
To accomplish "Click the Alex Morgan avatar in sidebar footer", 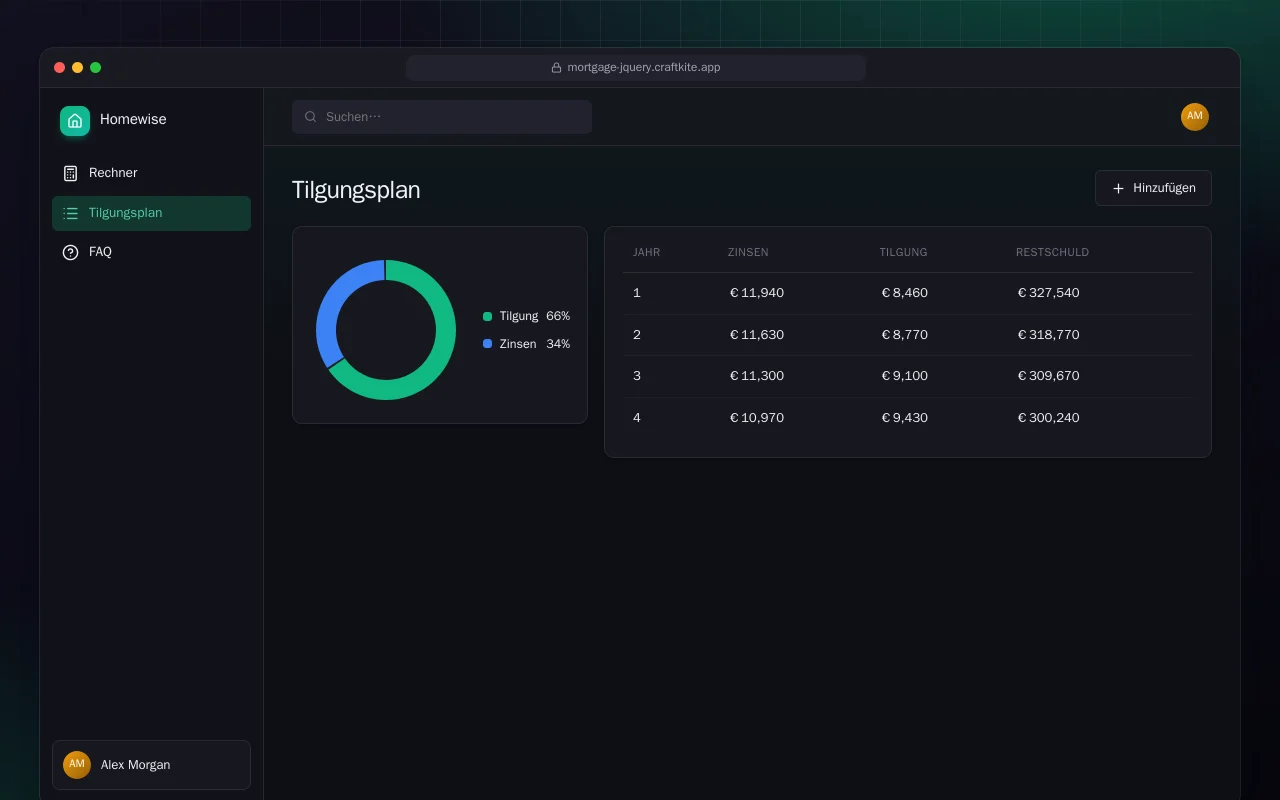I will tap(77, 765).
